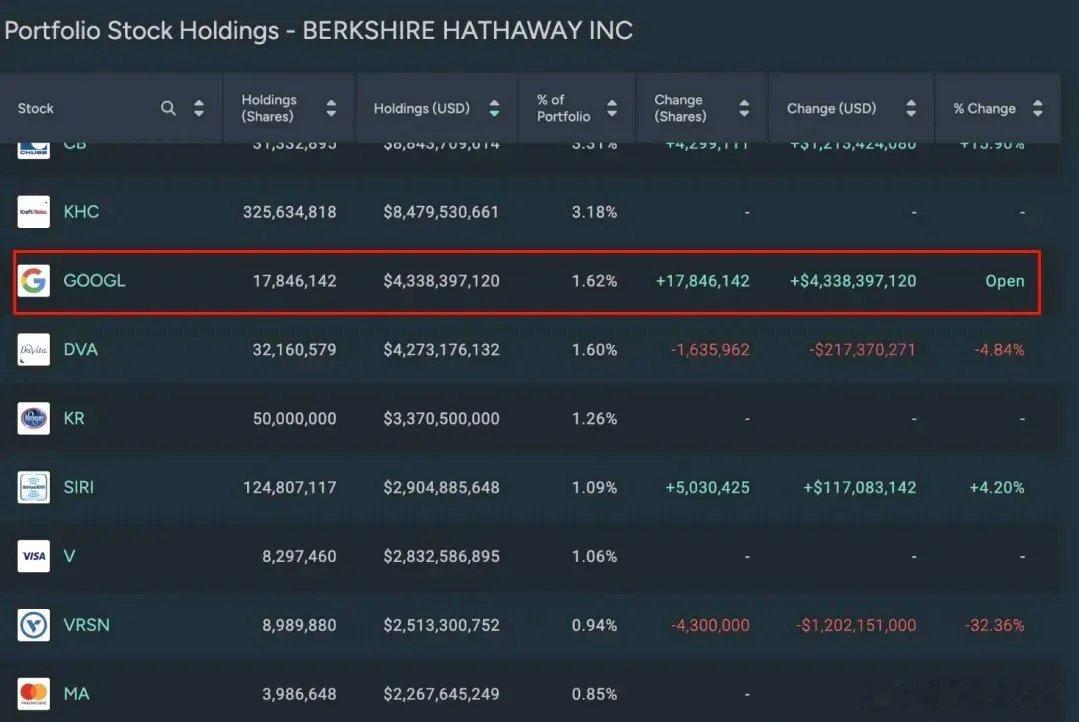Click the Kroger logo icon
This screenshot has width=1079, height=722.
coord(34,418)
